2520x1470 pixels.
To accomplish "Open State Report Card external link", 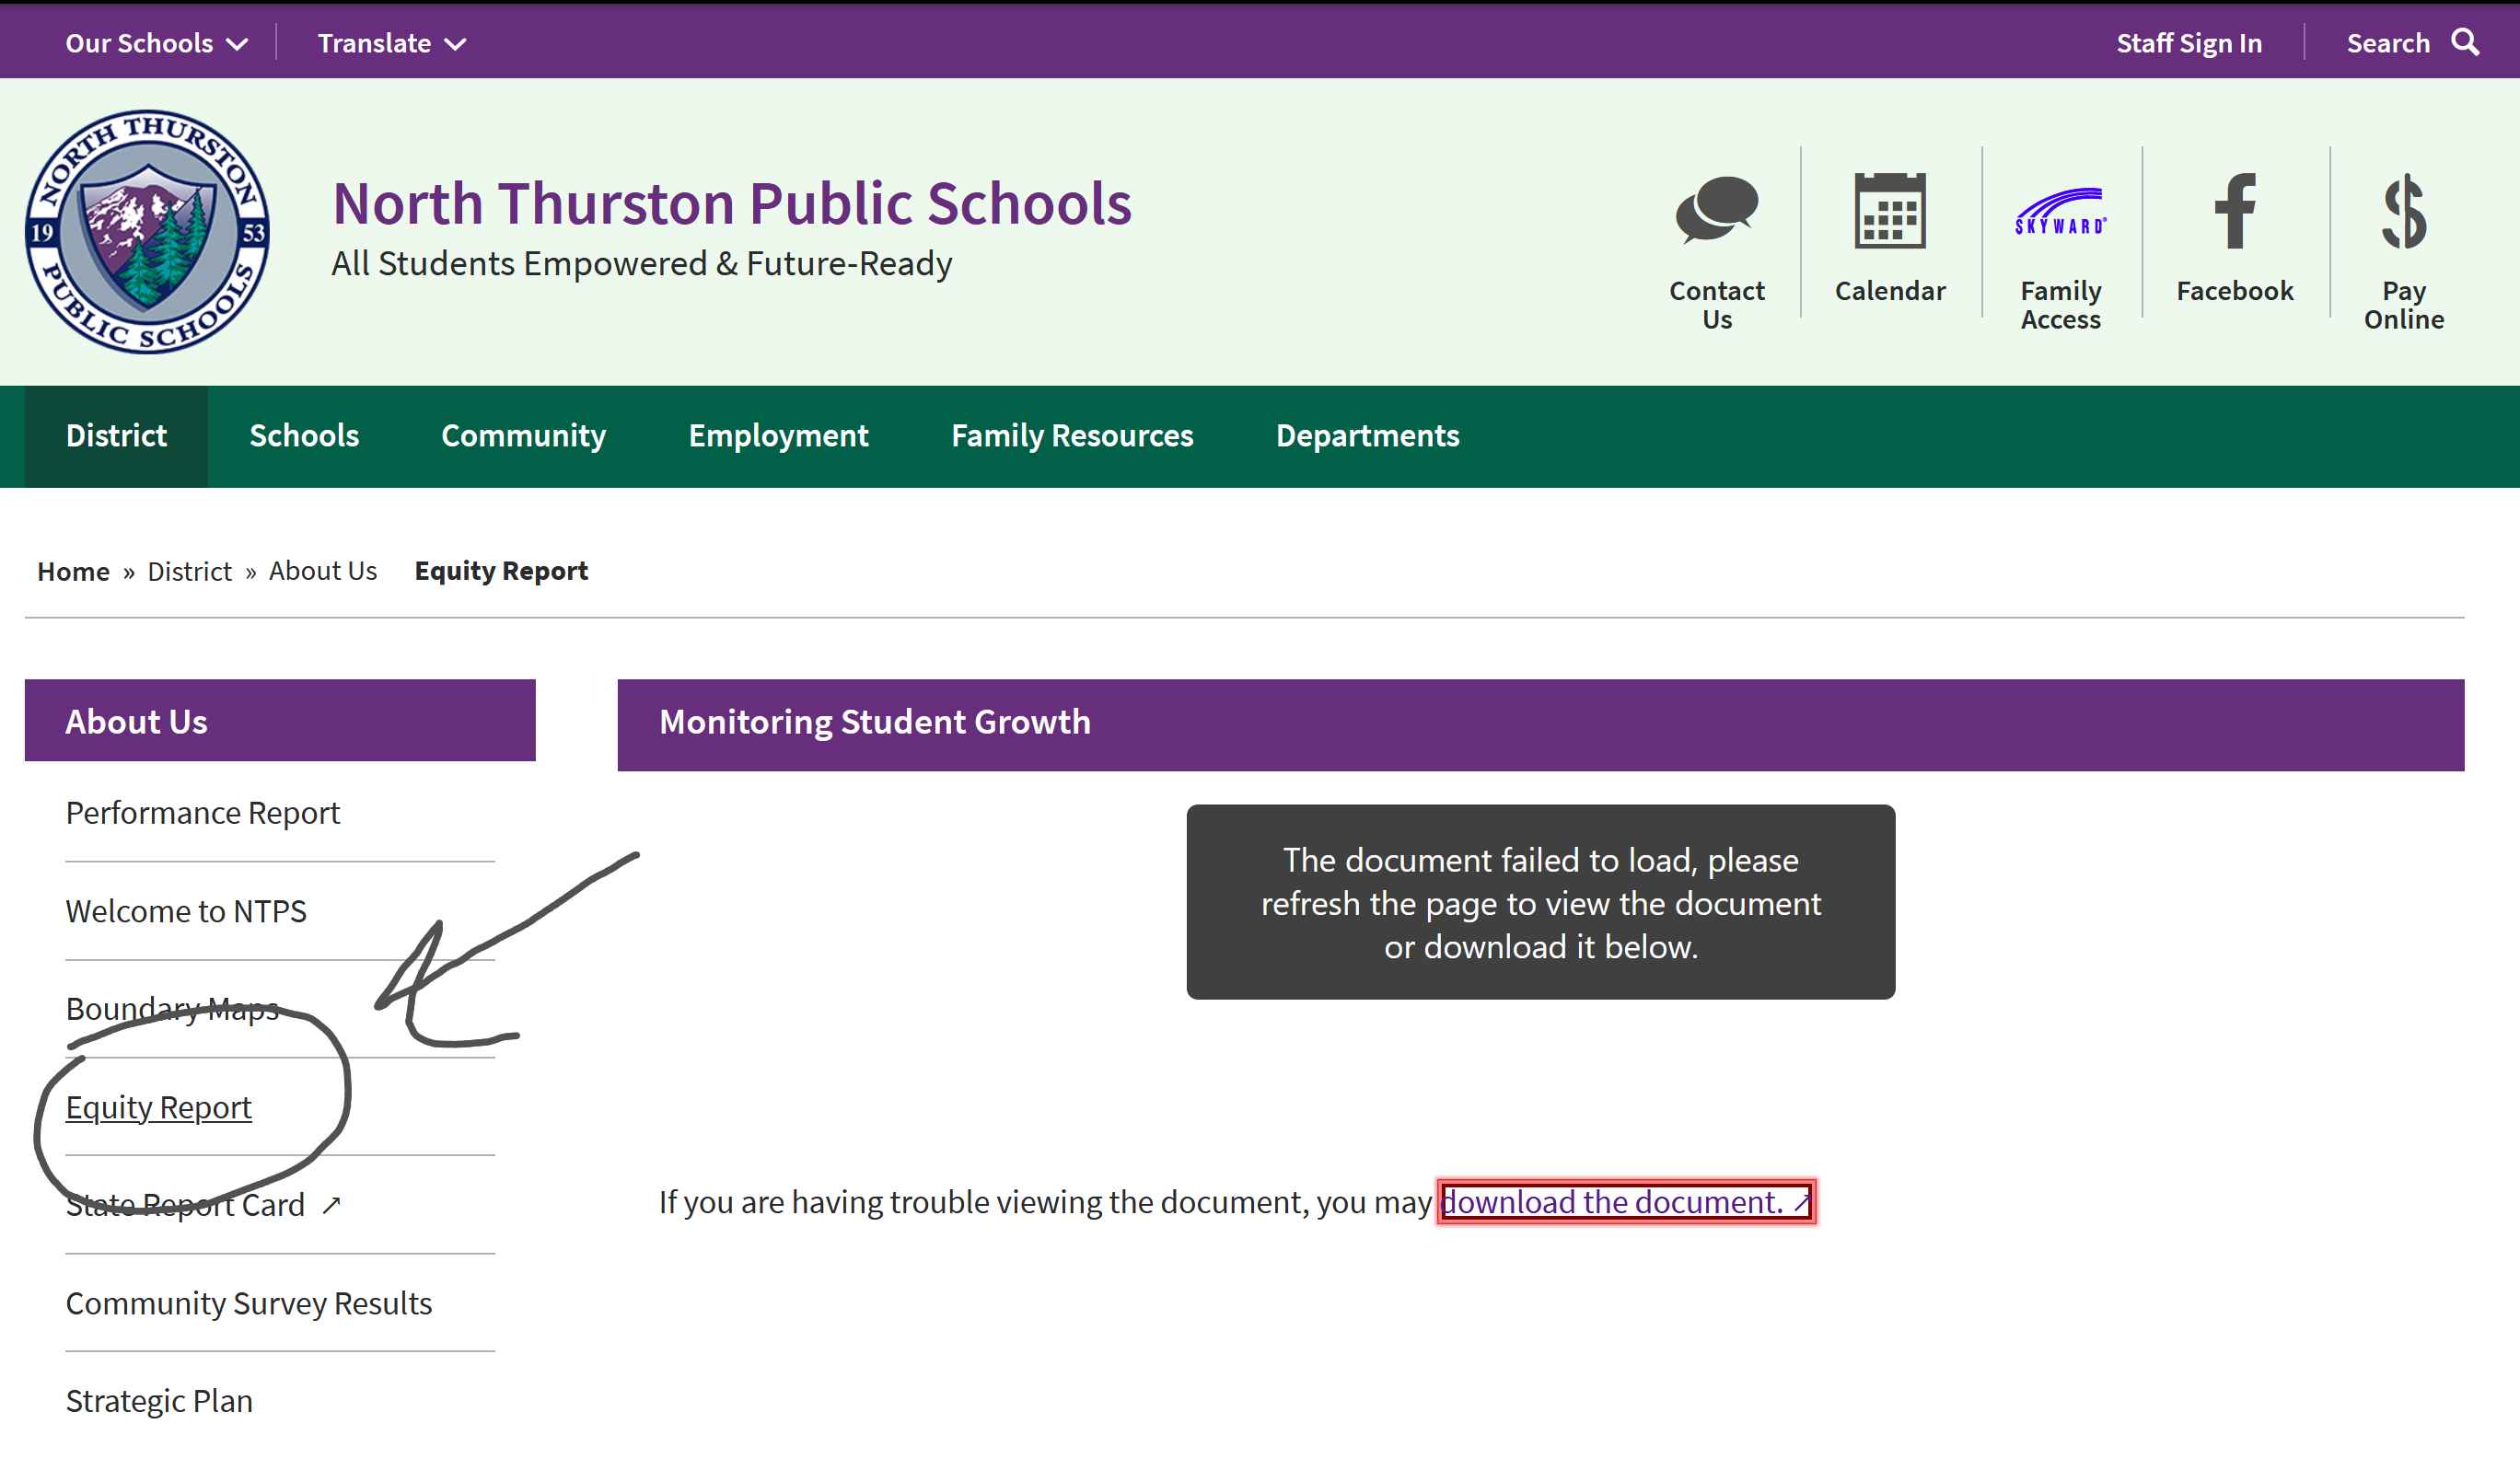I will point(203,1205).
